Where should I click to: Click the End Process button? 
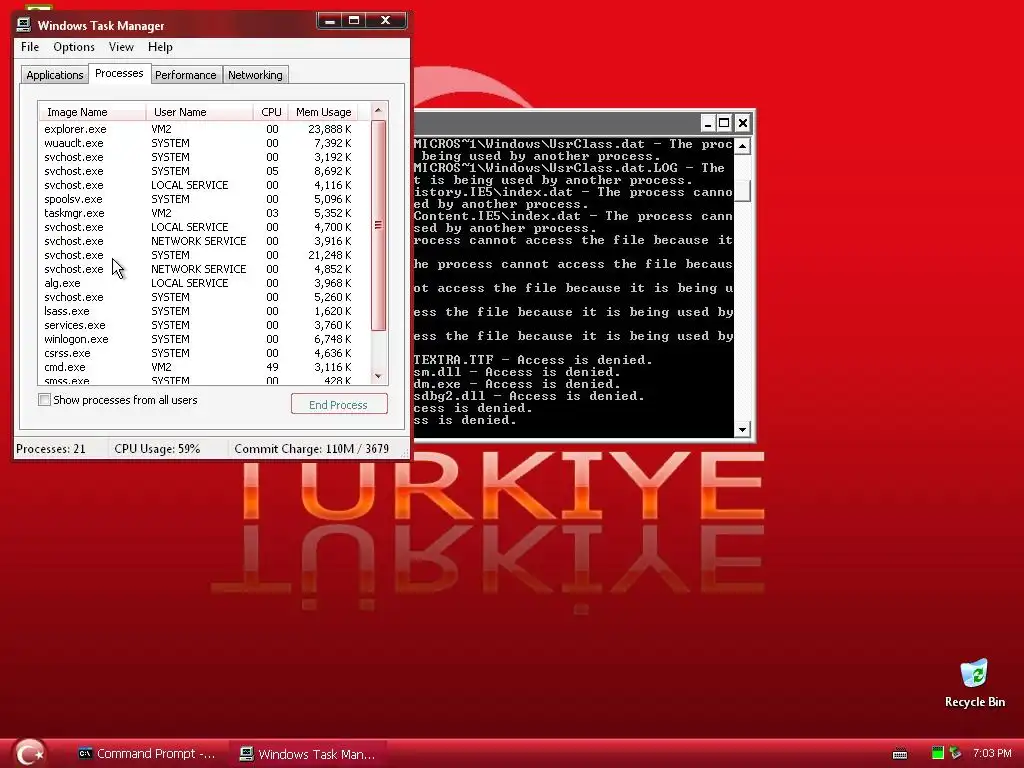[x=339, y=404]
